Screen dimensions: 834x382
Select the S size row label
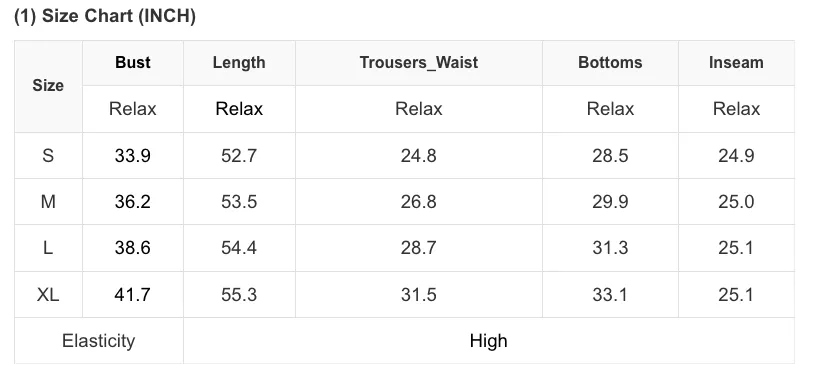[x=48, y=156]
